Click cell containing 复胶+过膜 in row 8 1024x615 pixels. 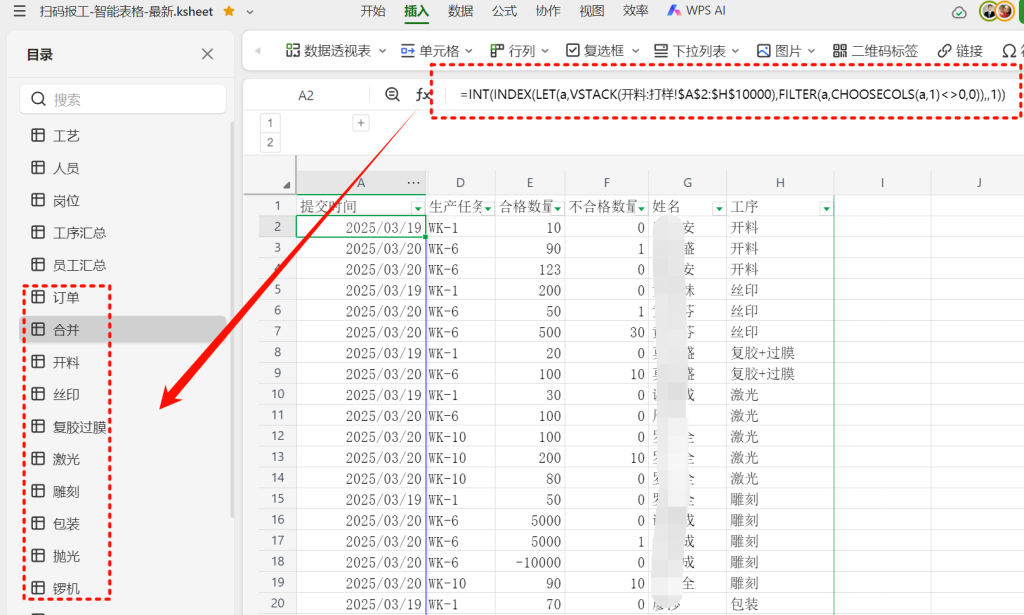[780, 353]
